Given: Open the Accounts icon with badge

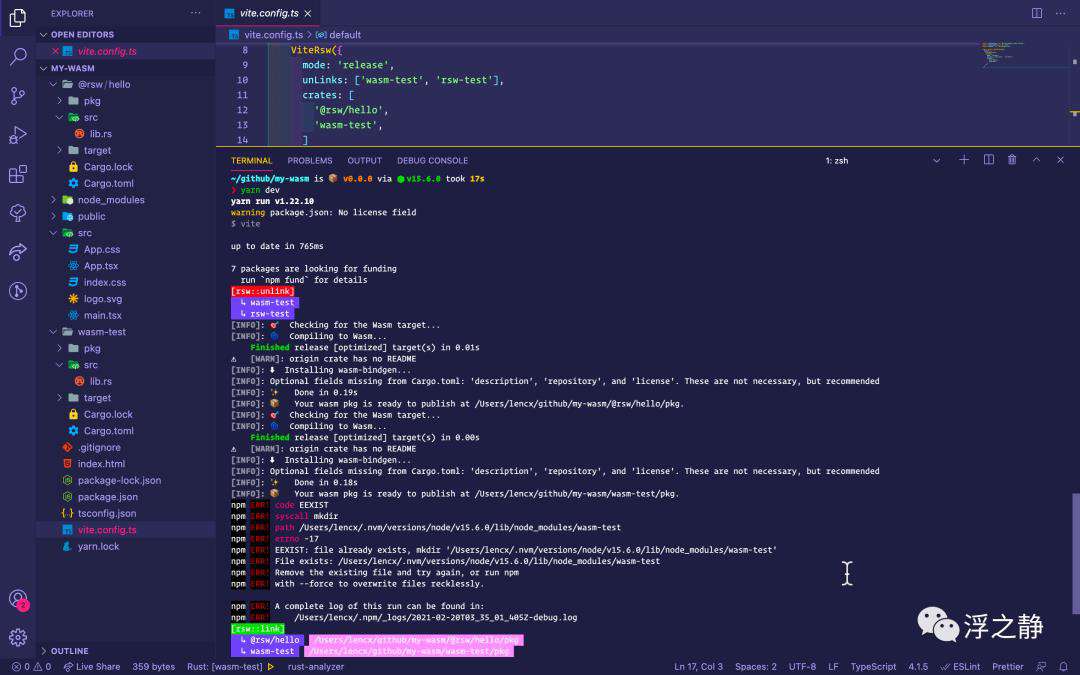Looking at the screenshot, I should [x=18, y=599].
